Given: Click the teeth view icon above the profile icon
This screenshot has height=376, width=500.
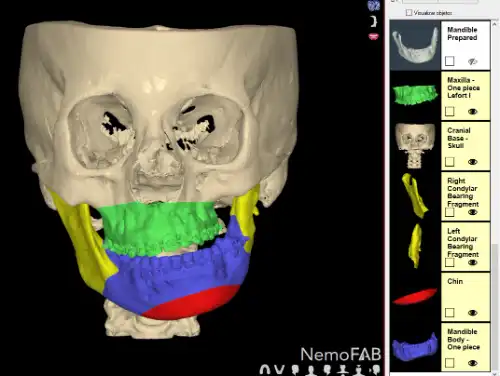Looking at the screenshot, I should click(374, 6).
